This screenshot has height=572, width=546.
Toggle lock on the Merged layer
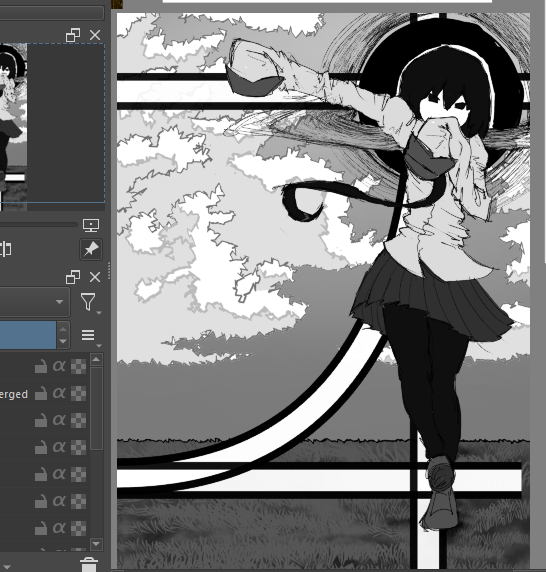coord(41,393)
